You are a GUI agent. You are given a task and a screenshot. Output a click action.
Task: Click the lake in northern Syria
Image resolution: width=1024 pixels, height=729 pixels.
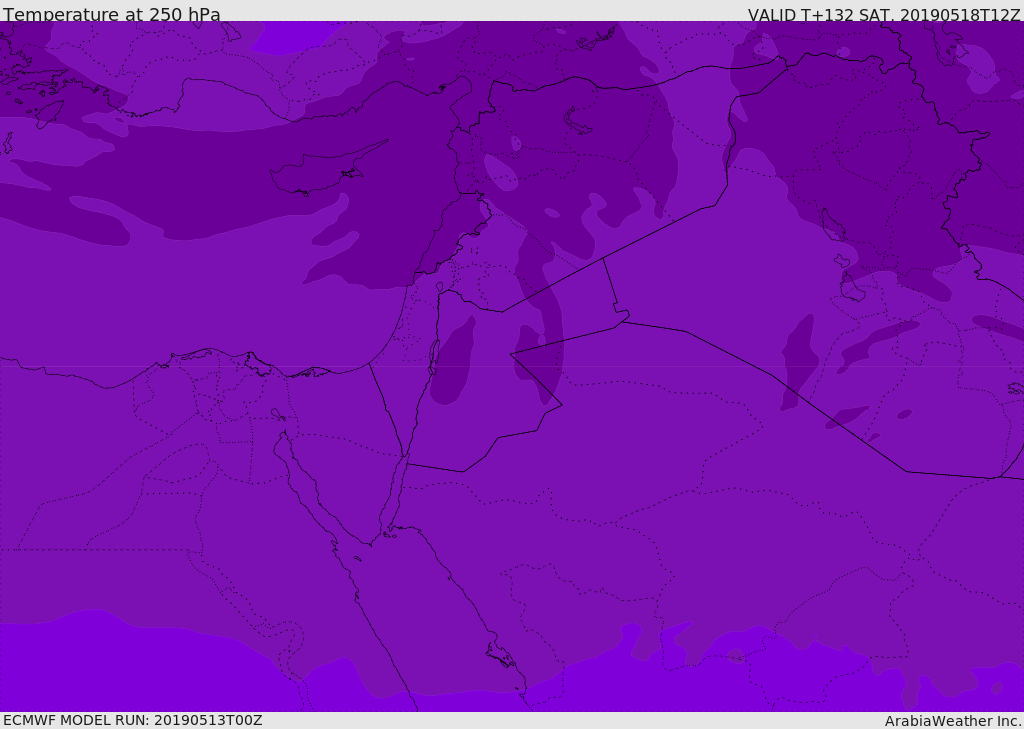click(x=577, y=122)
